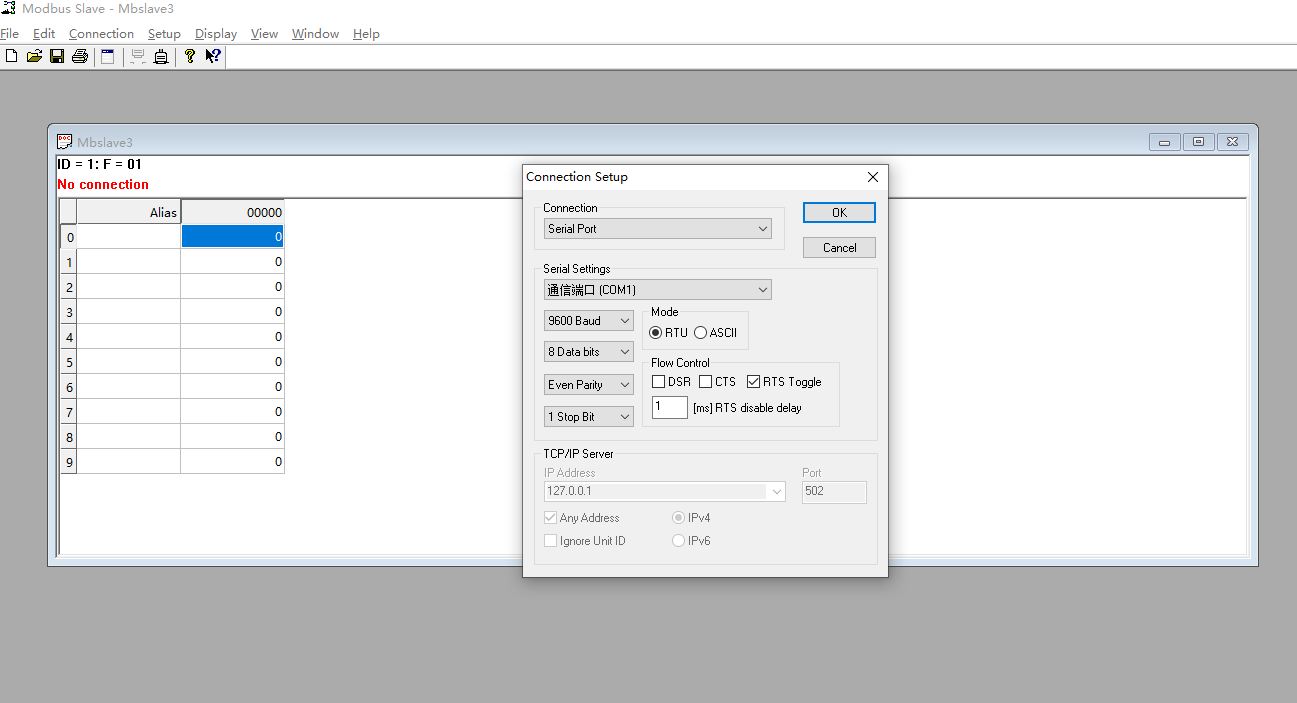The image size is (1297, 703).
Task: Click the value cell in row 2
Action: pos(232,287)
